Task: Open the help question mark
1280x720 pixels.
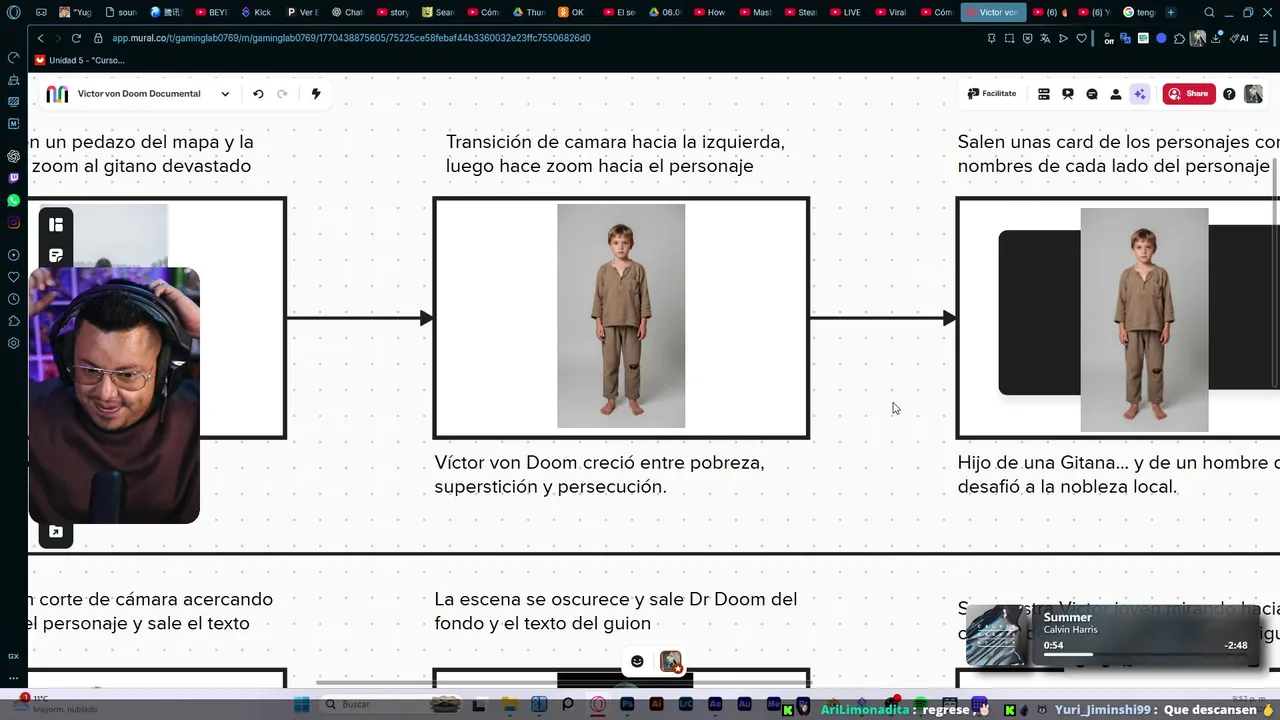Action: [x=1229, y=94]
